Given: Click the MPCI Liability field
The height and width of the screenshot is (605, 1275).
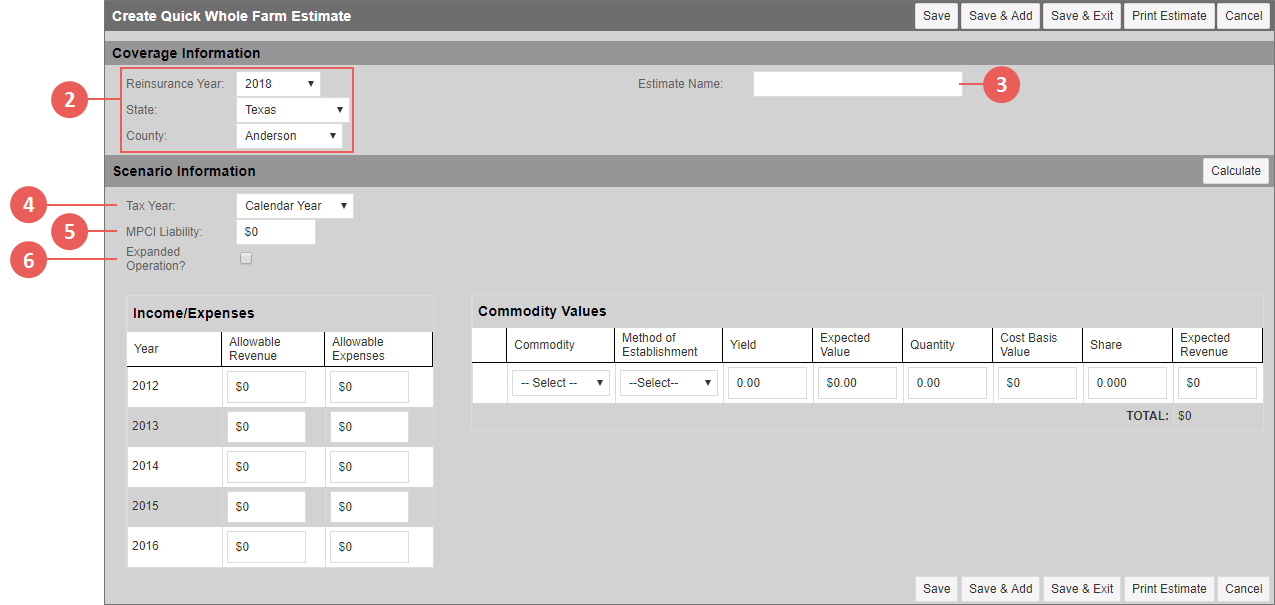Looking at the screenshot, I should click(275, 231).
